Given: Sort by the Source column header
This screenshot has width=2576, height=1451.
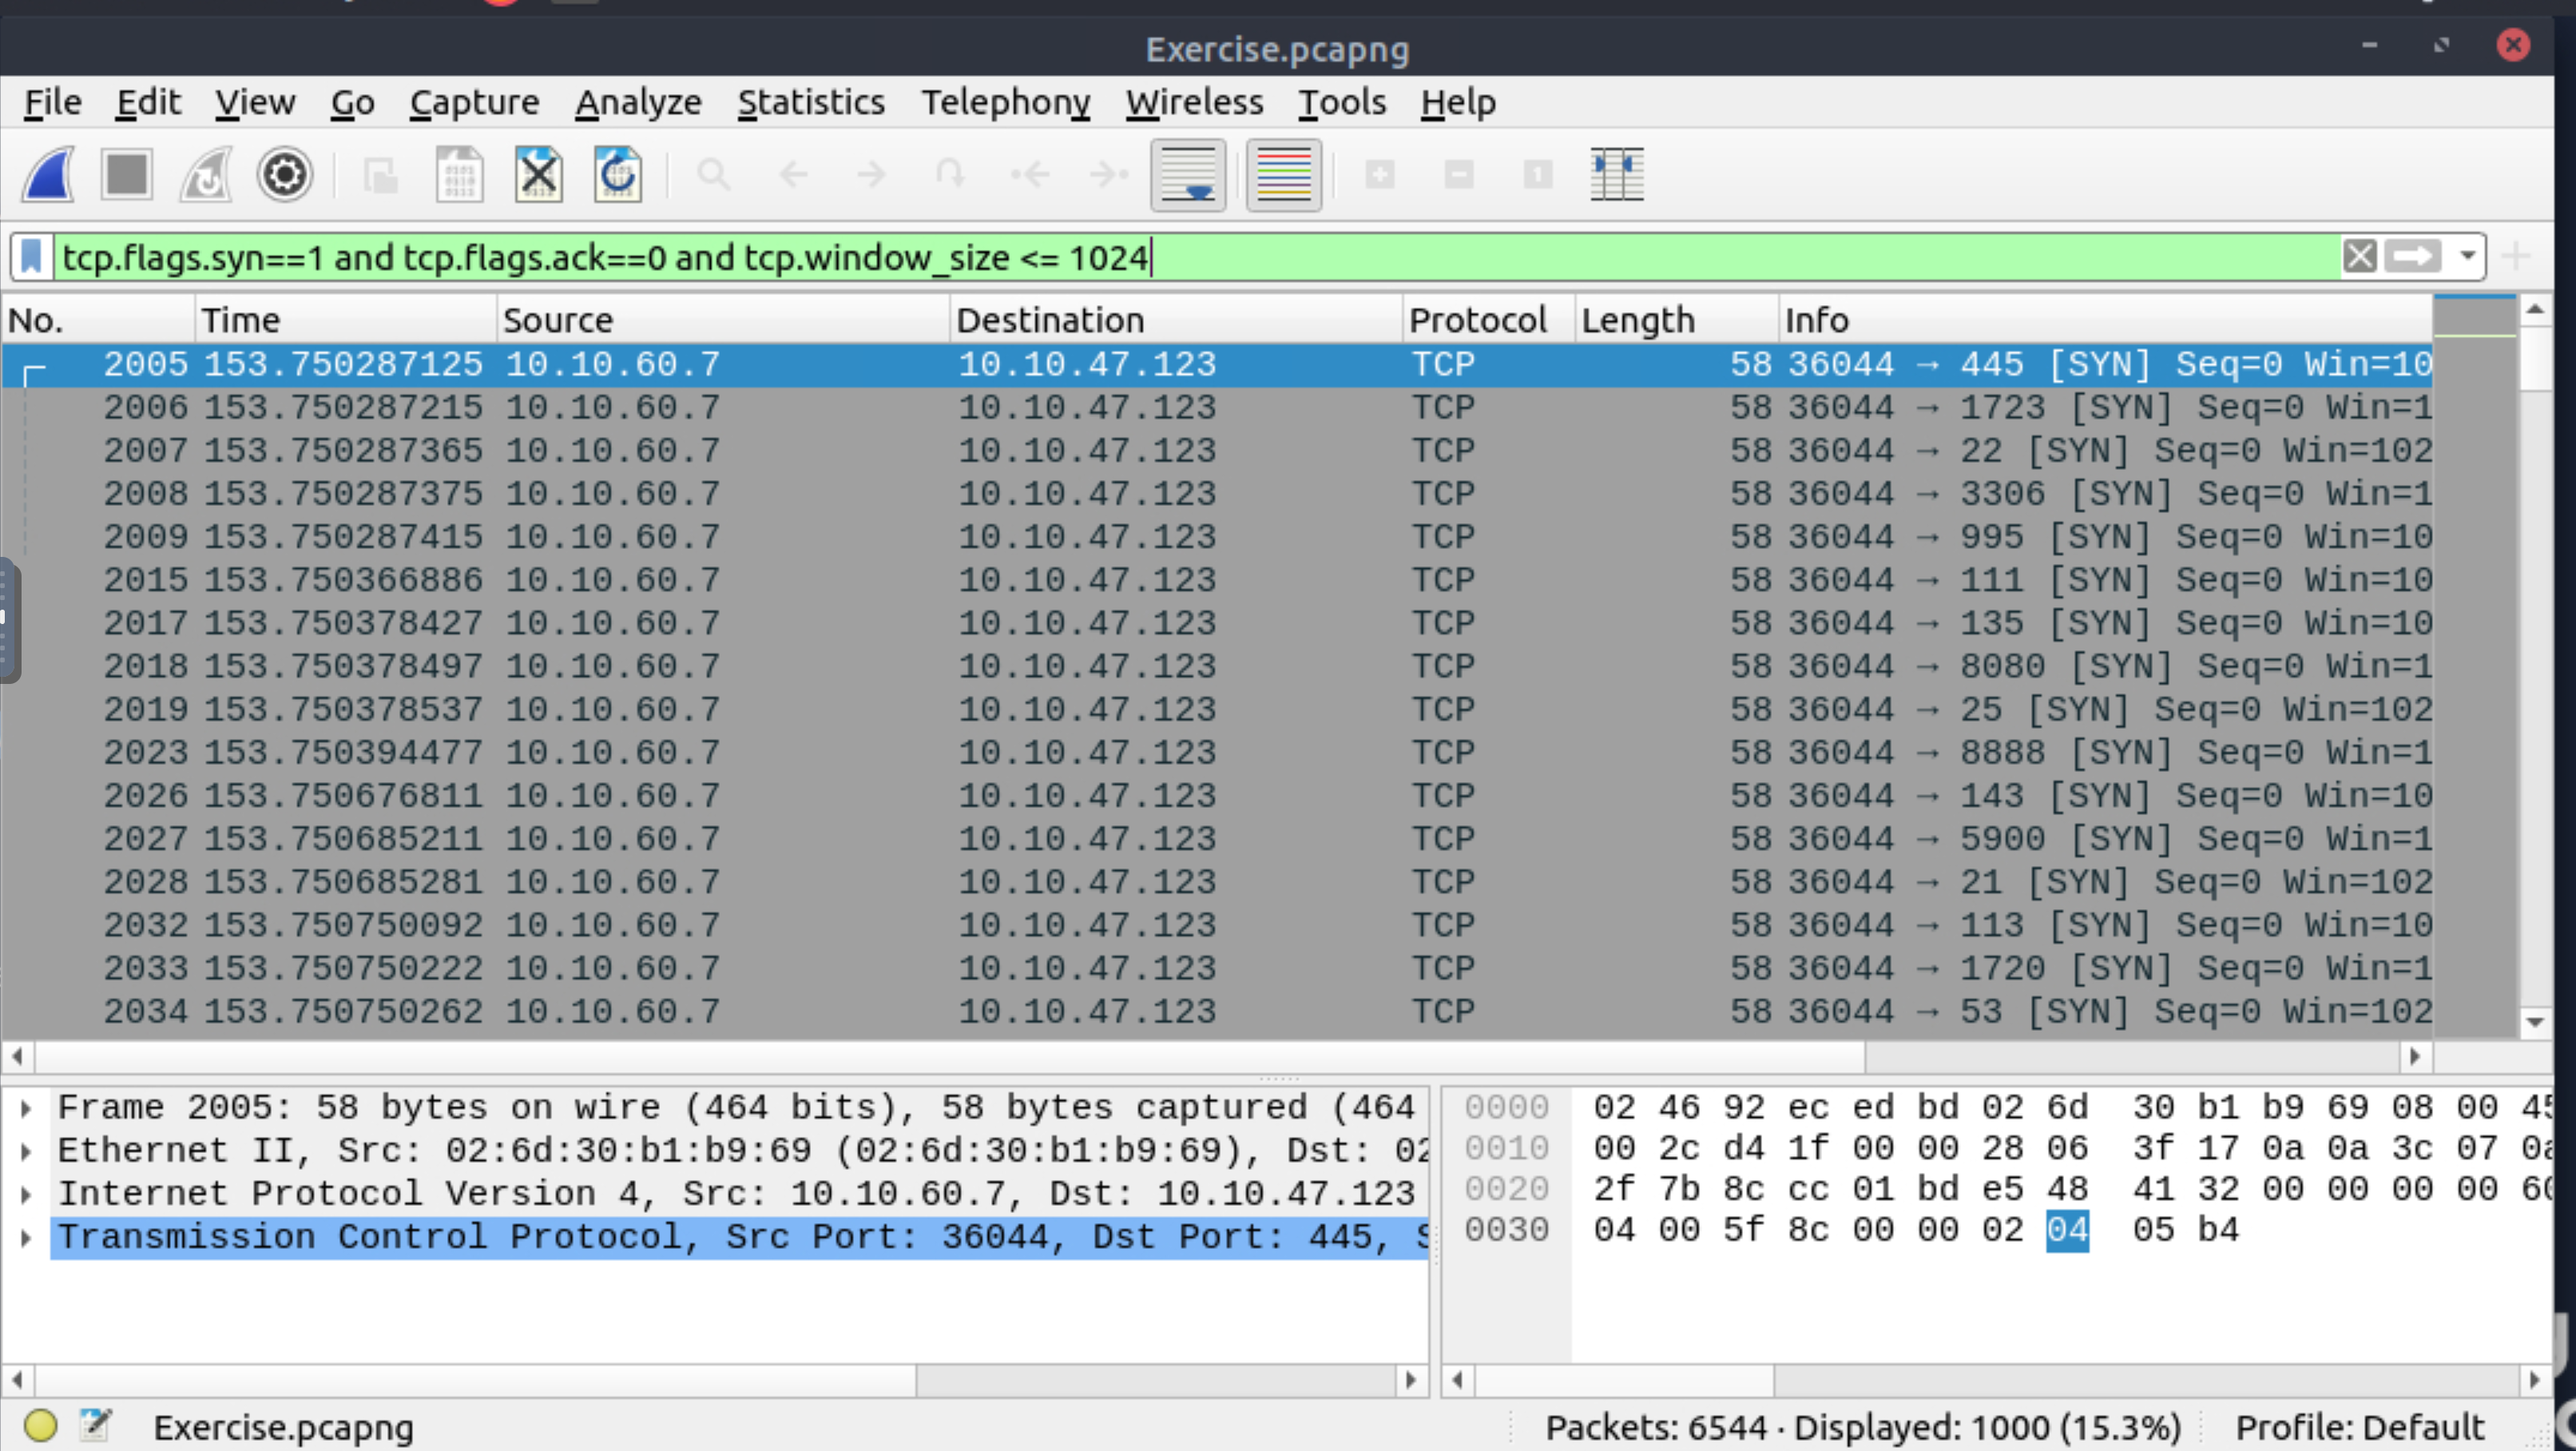Looking at the screenshot, I should click(722, 320).
